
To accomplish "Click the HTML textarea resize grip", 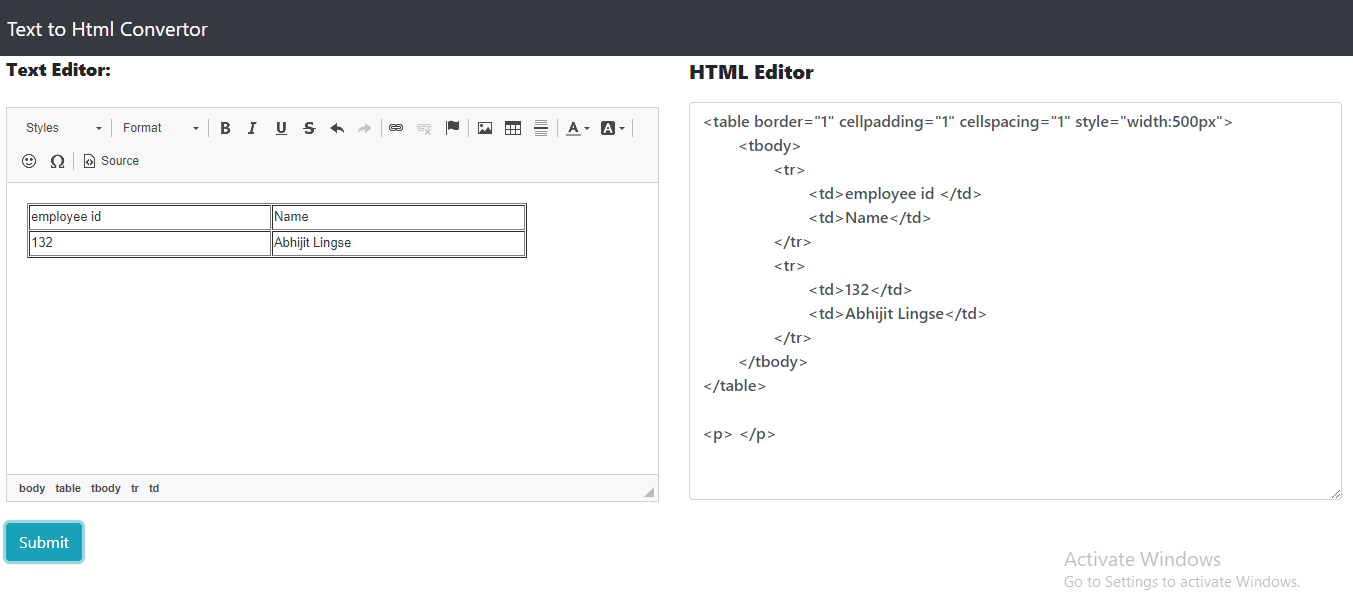I will tap(1335, 493).
